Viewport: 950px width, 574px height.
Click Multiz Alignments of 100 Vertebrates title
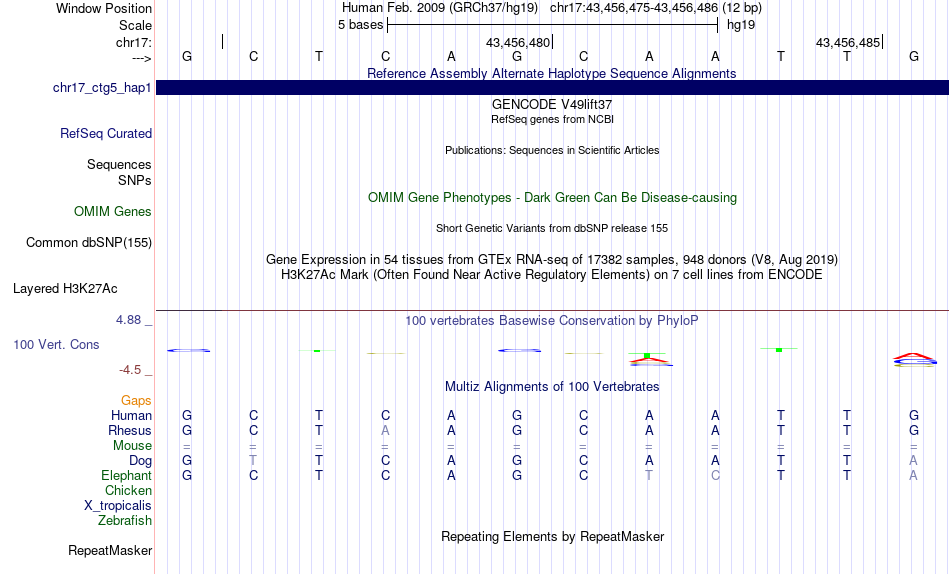point(552,387)
